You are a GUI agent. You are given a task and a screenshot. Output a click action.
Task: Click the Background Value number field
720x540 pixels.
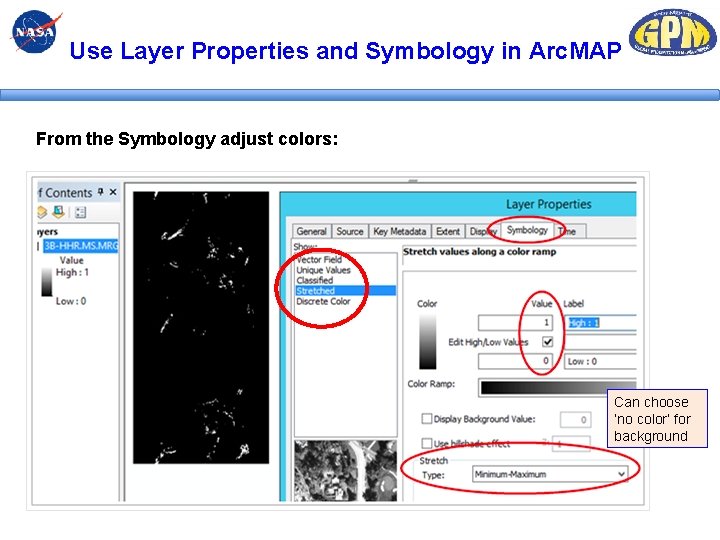click(x=575, y=419)
